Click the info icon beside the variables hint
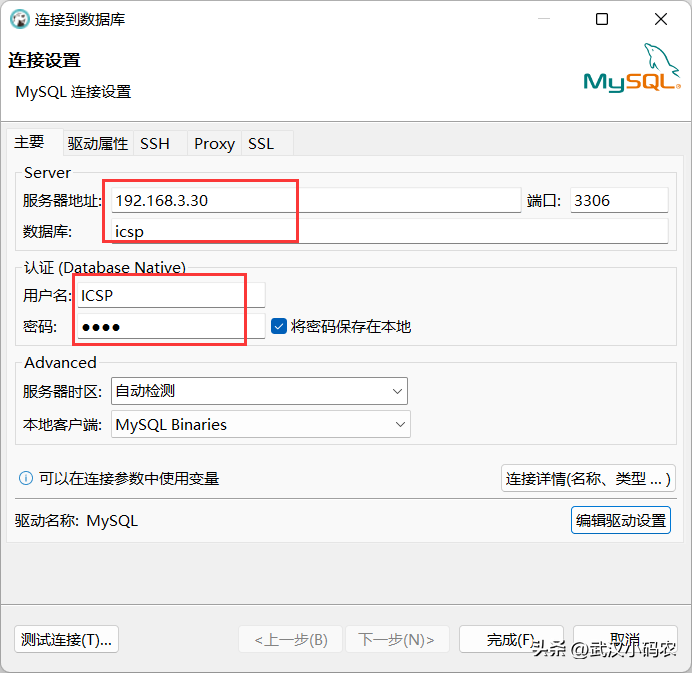Viewport: 692px width, 673px height. (x=26, y=478)
